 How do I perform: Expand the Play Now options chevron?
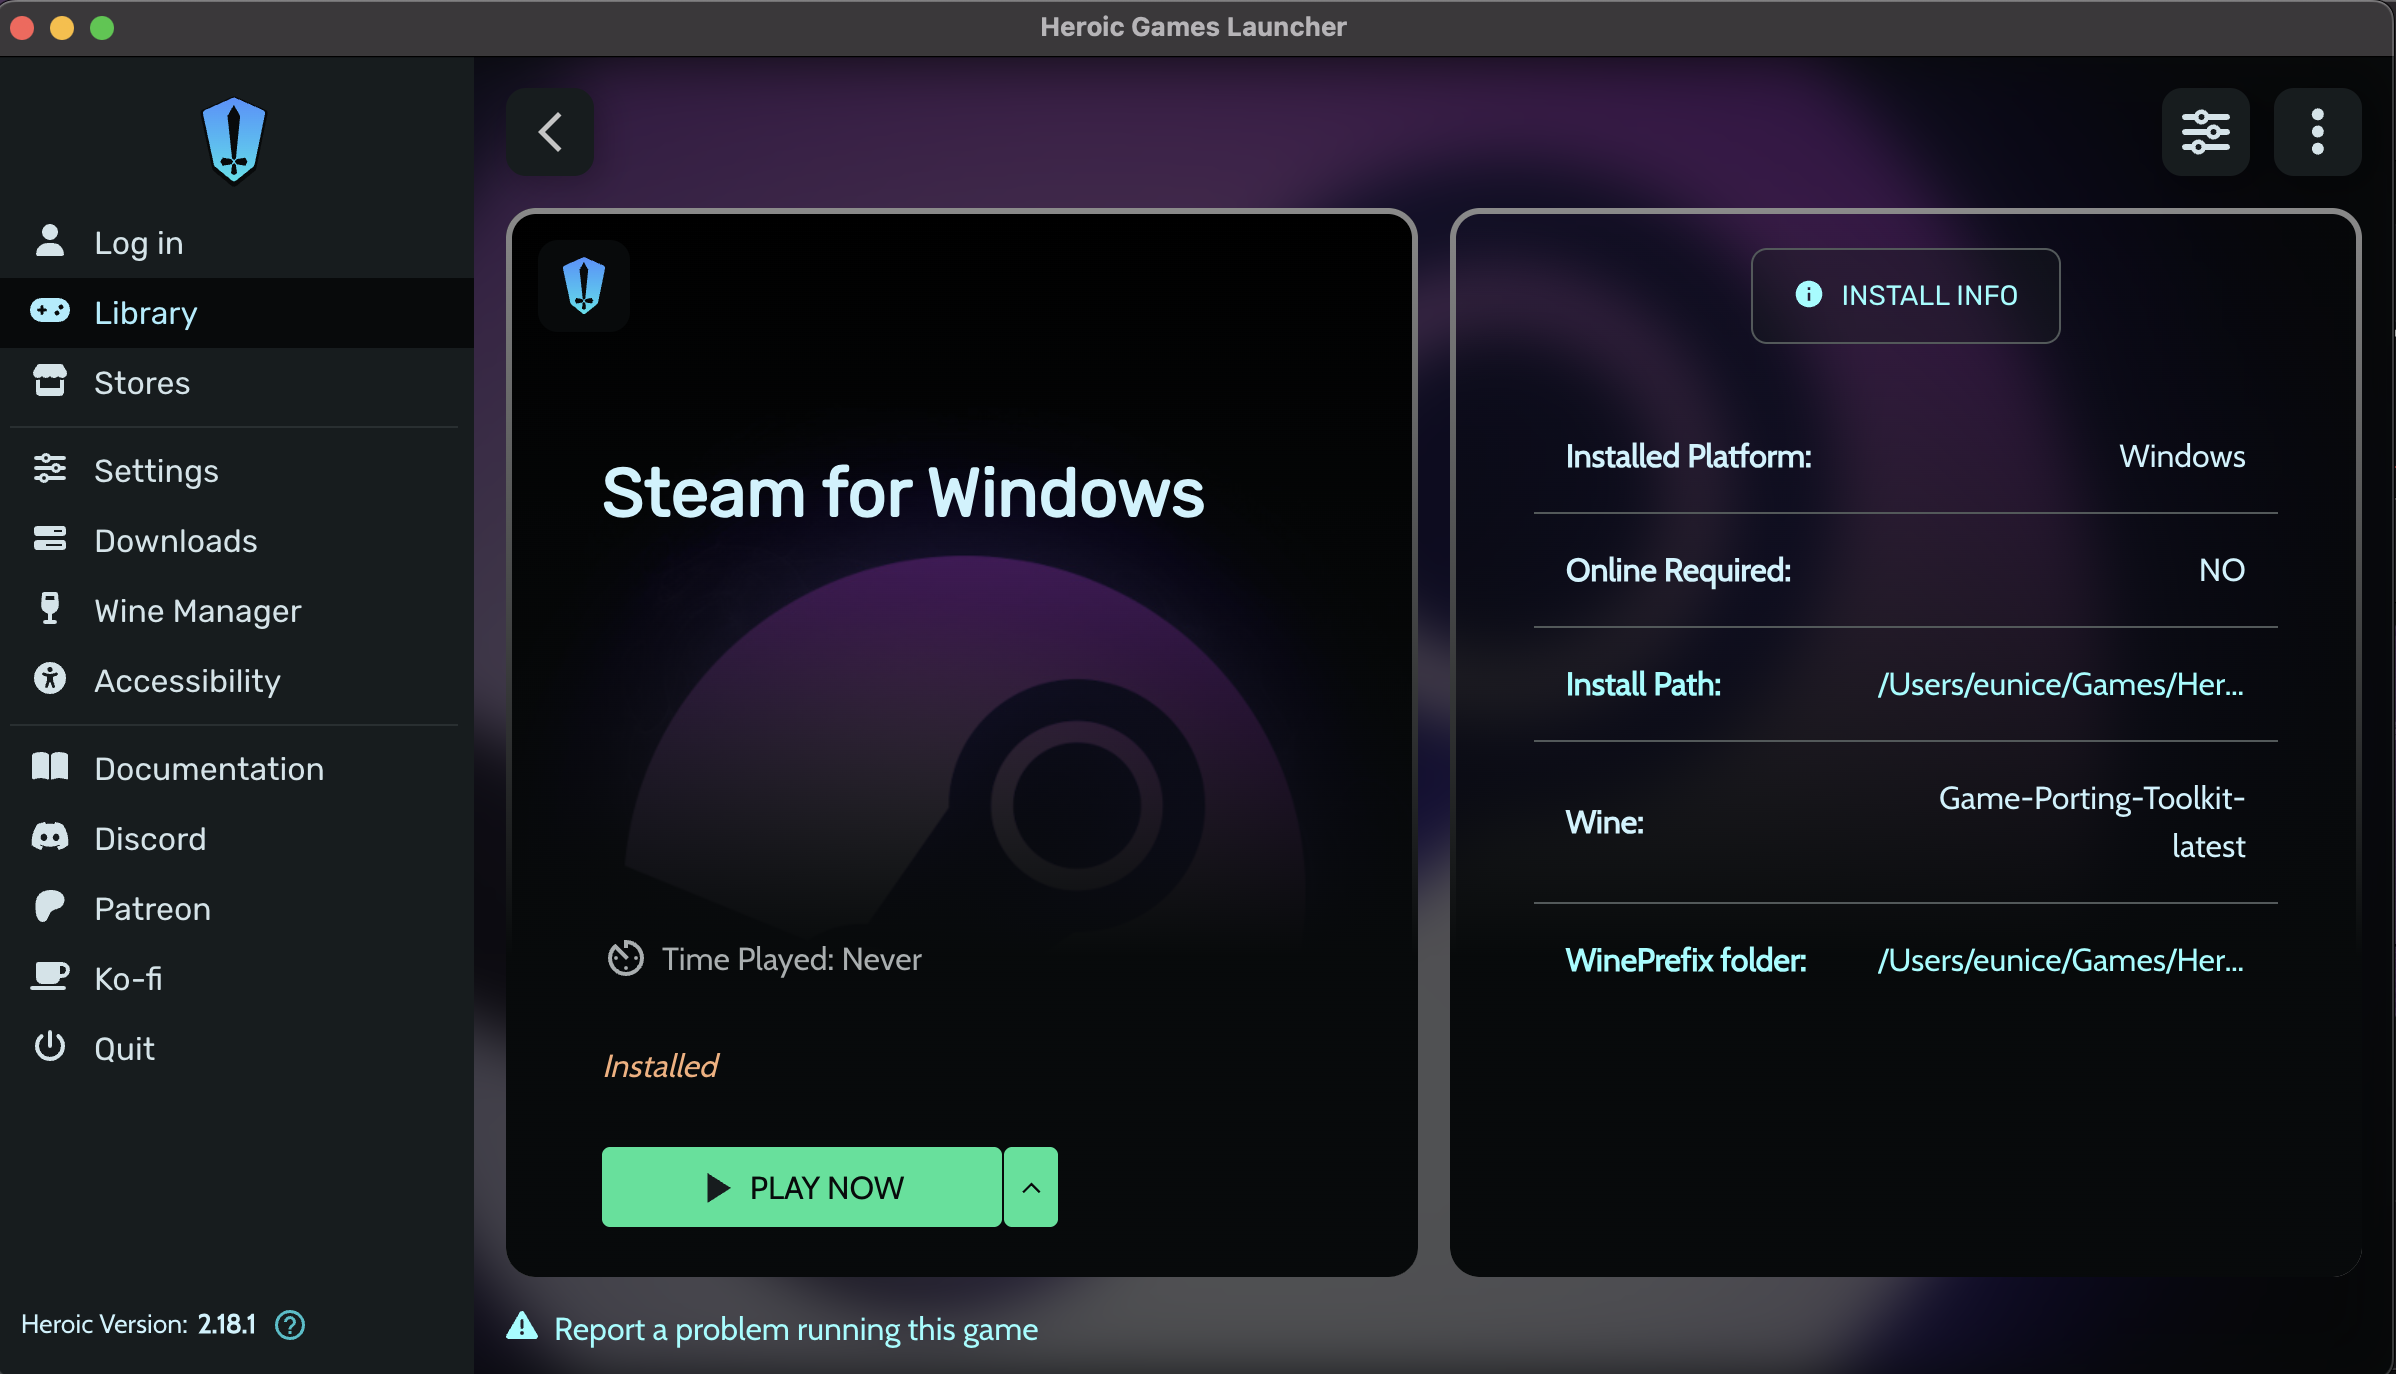(x=1030, y=1187)
